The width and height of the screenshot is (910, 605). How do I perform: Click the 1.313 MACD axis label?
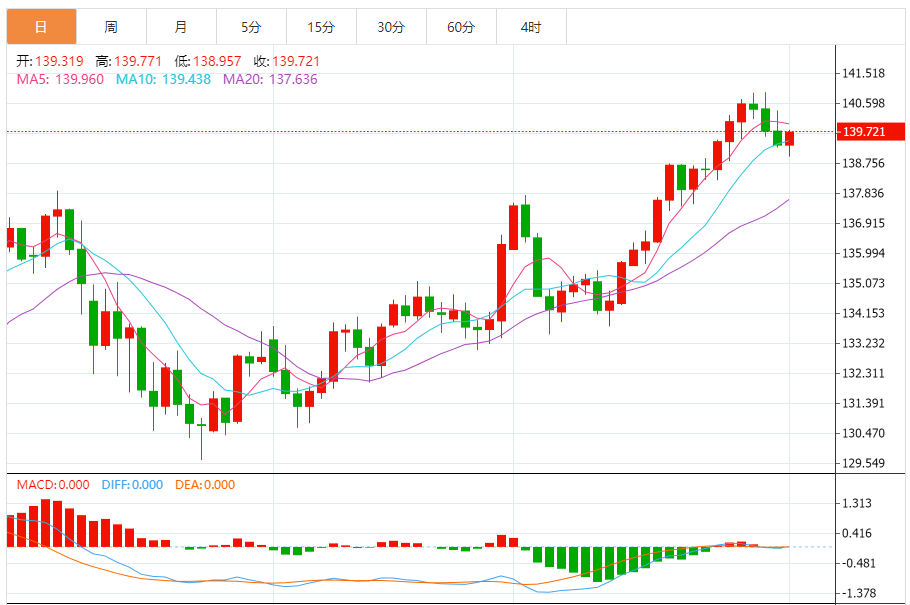click(857, 503)
